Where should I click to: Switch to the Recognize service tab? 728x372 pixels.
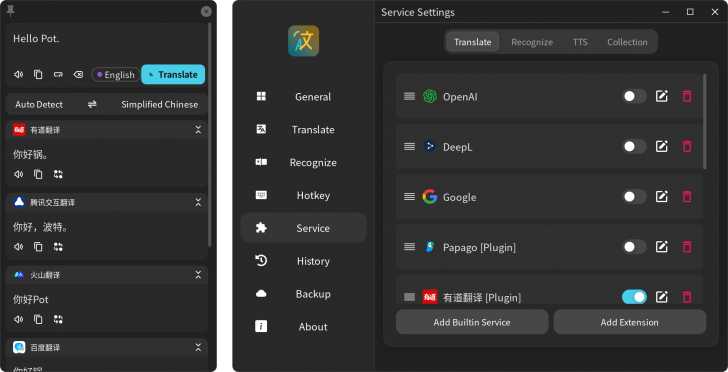(532, 42)
